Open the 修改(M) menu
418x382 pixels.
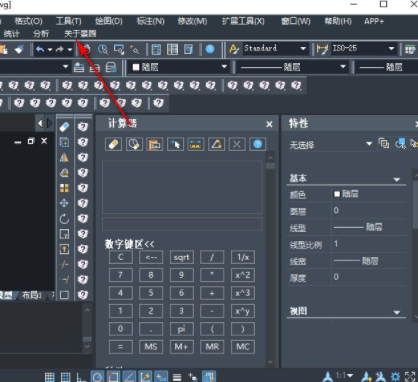point(192,21)
